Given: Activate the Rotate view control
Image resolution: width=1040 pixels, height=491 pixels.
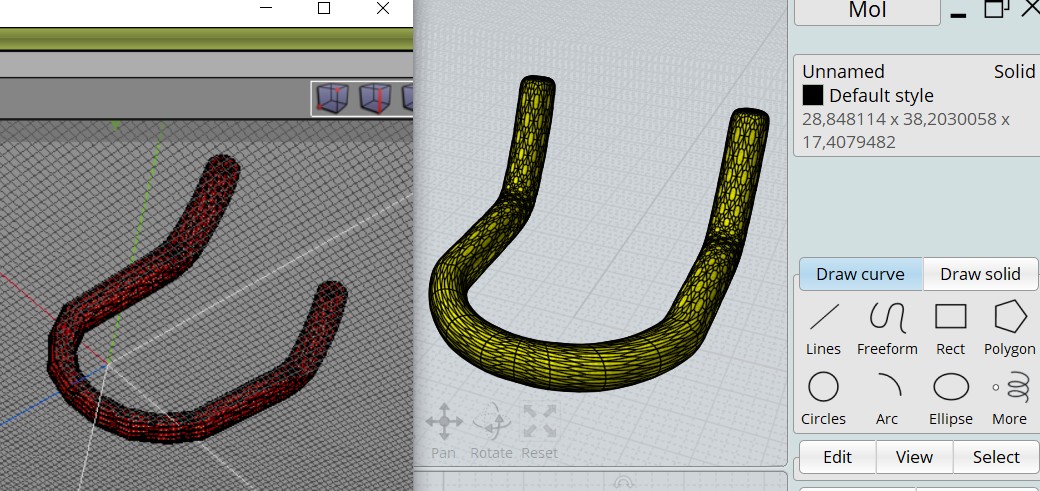Looking at the screenshot, I should pos(491,431).
